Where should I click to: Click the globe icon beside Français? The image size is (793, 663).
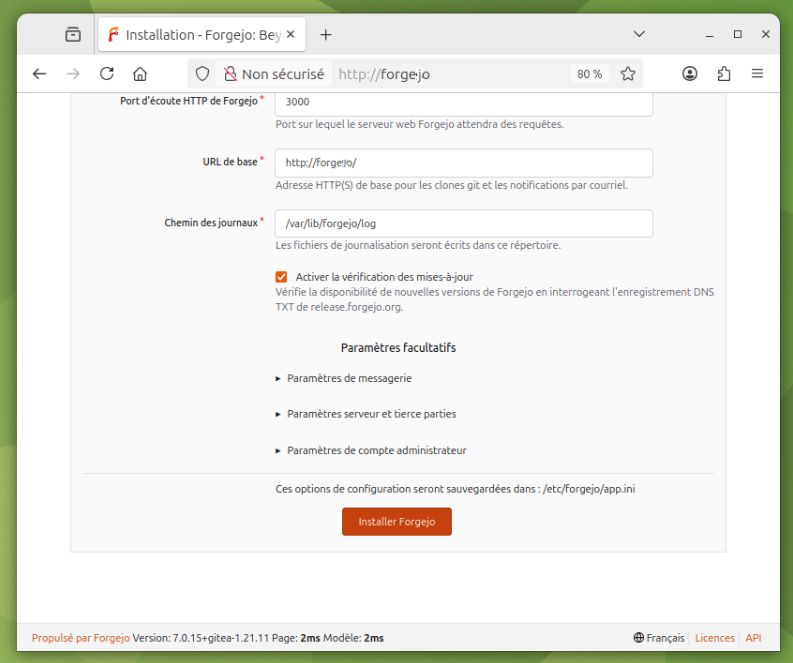pyautogui.click(x=639, y=638)
